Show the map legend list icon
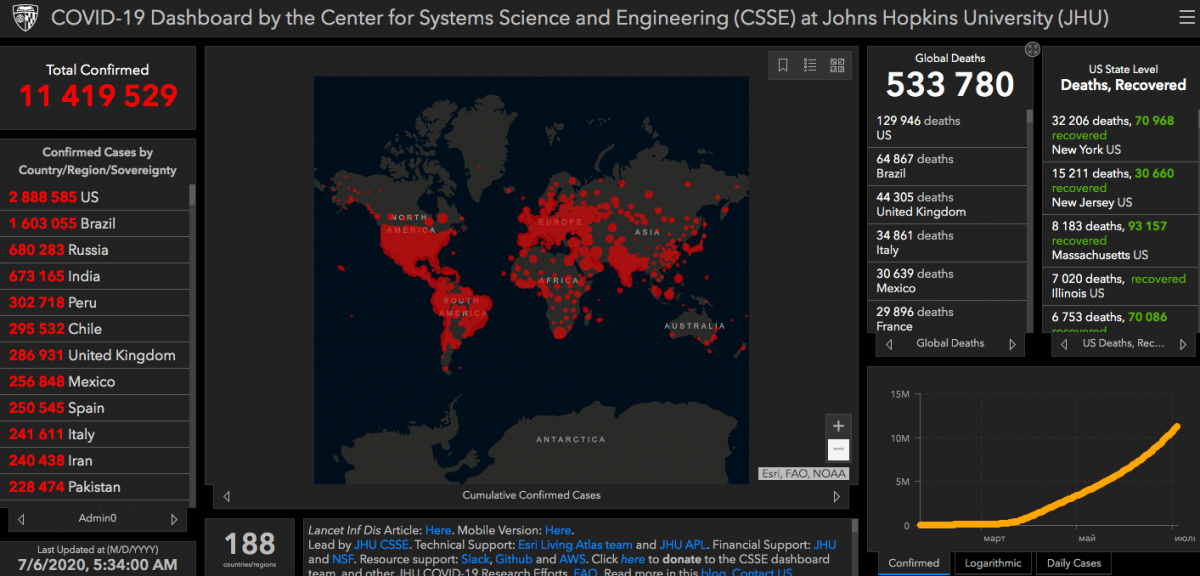The image size is (1200, 576). [x=810, y=65]
